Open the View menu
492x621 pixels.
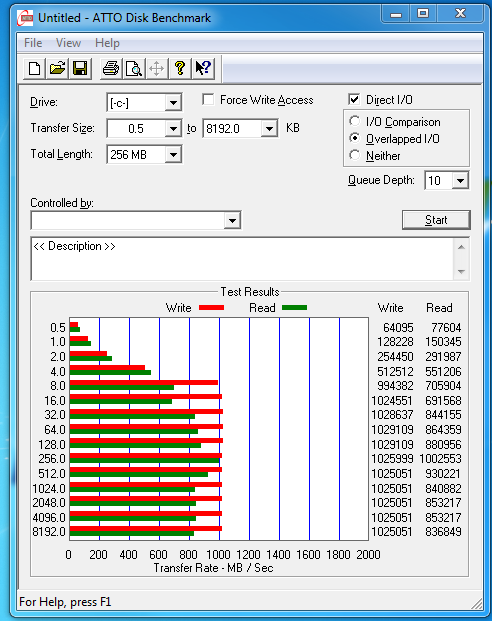click(x=68, y=43)
